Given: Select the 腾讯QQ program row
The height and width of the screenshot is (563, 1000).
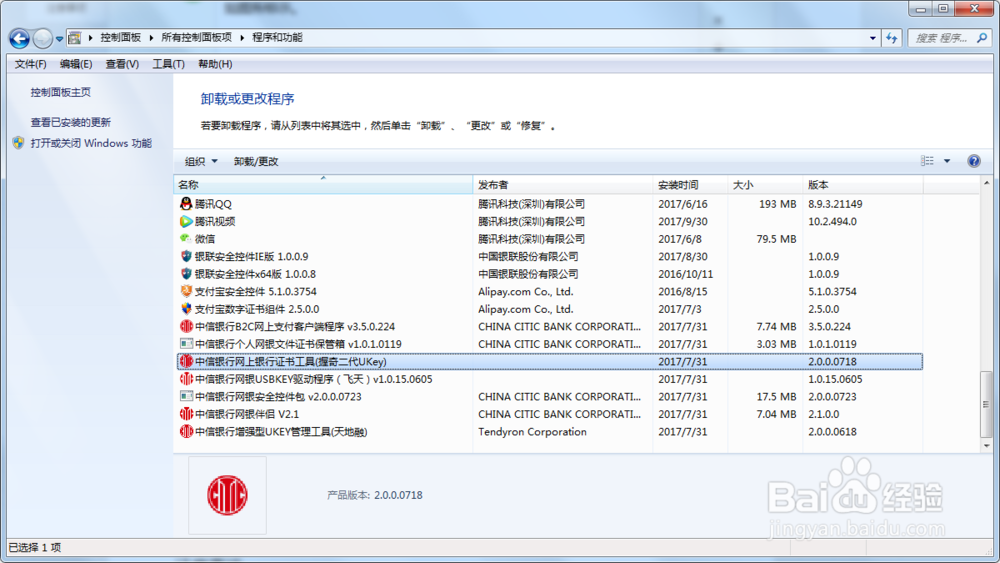Looking at the screenshot, I should click(550, 204).
